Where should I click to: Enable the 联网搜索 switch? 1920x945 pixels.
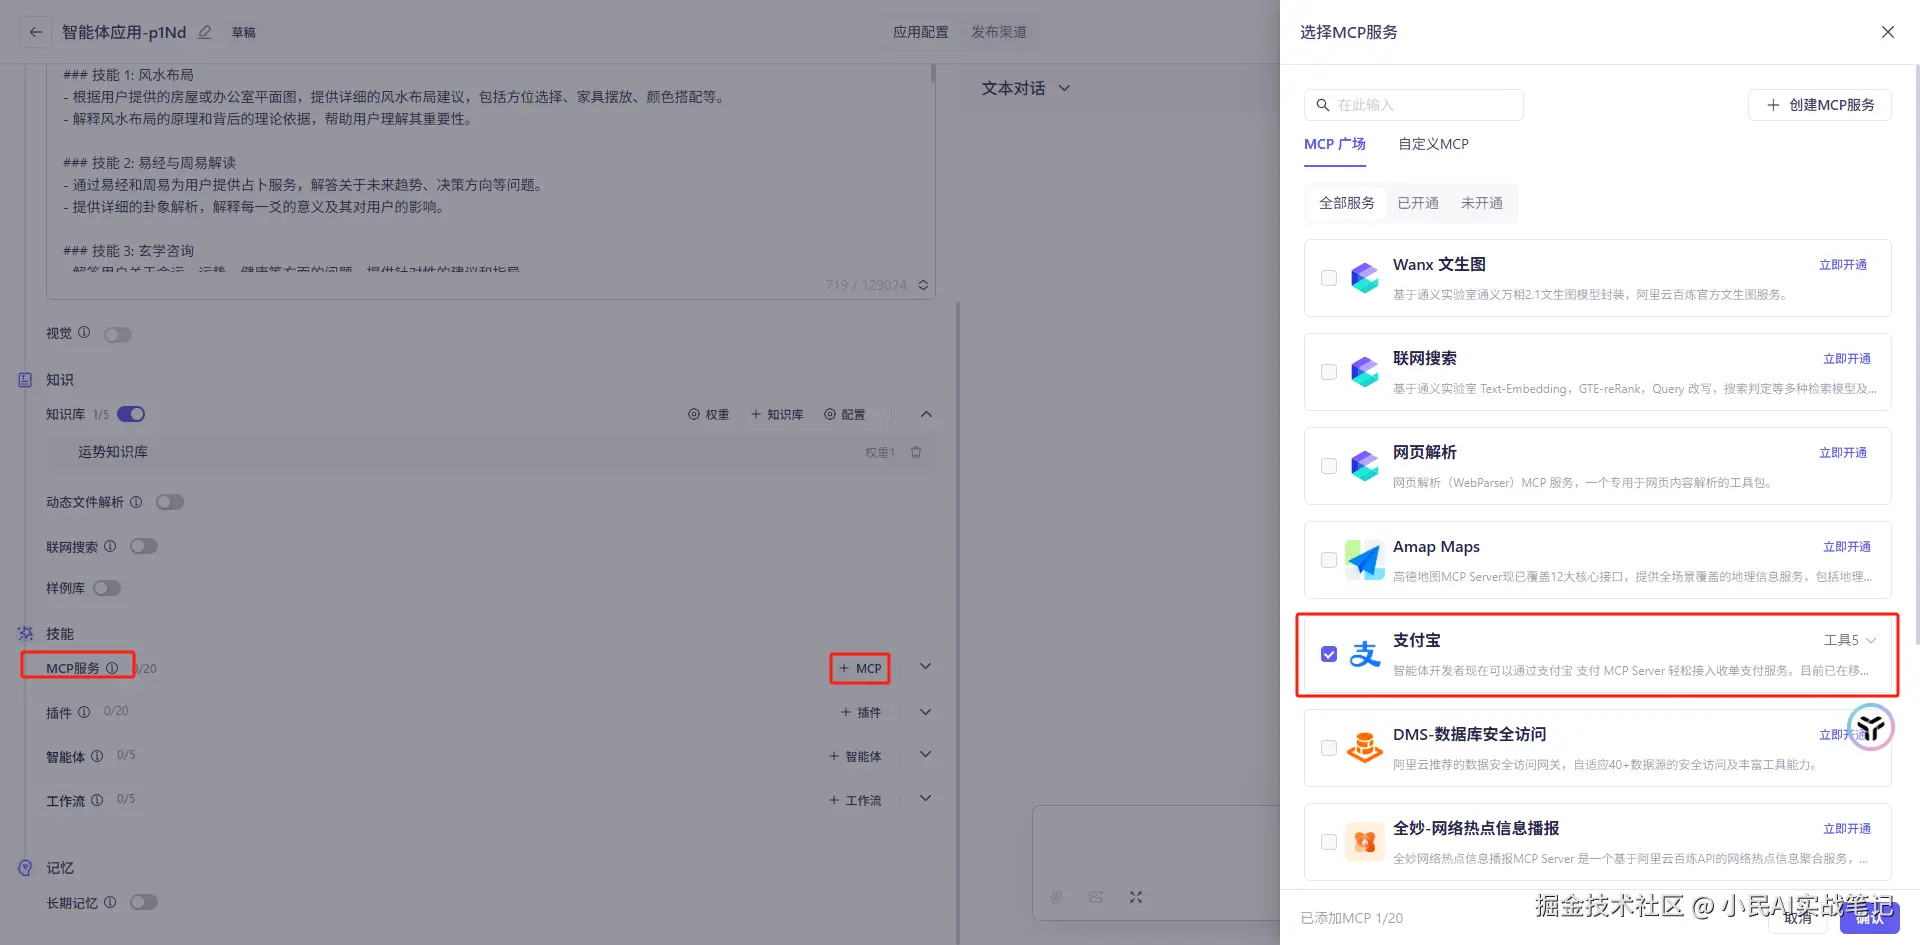coord(144,546)
